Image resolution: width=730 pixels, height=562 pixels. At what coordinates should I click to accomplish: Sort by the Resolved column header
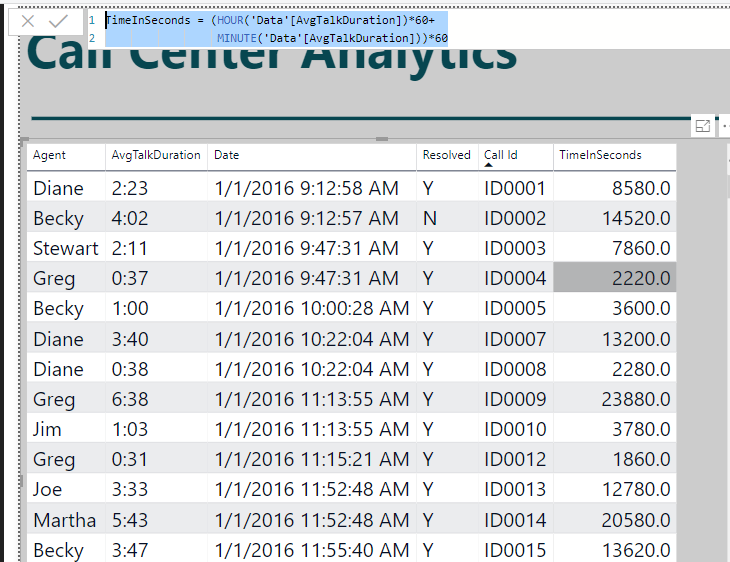coord(446,155)
